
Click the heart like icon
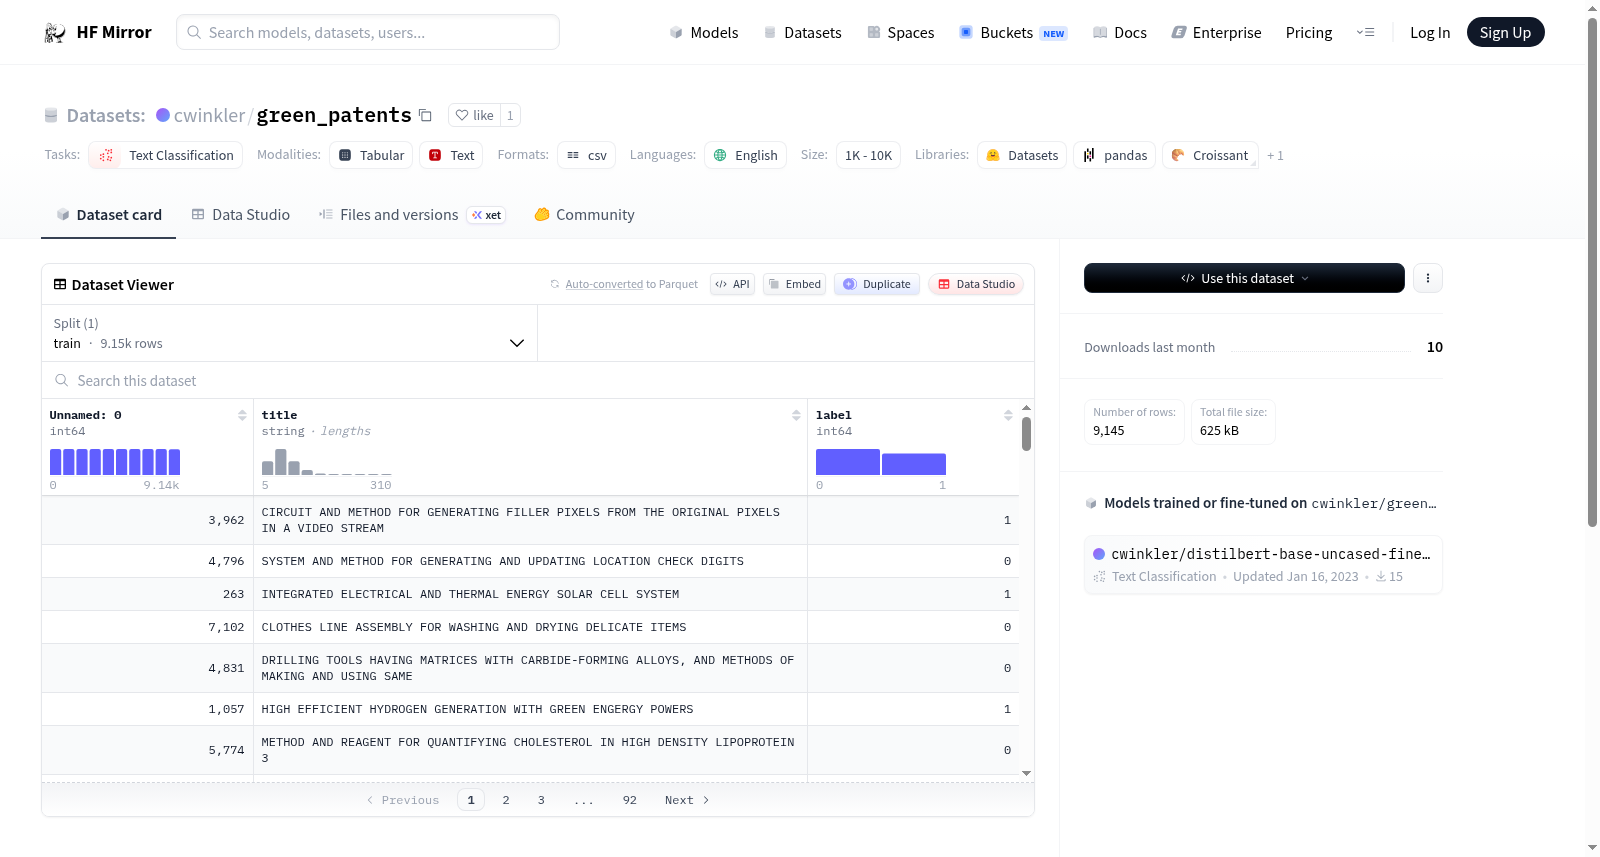click(462, 115)
